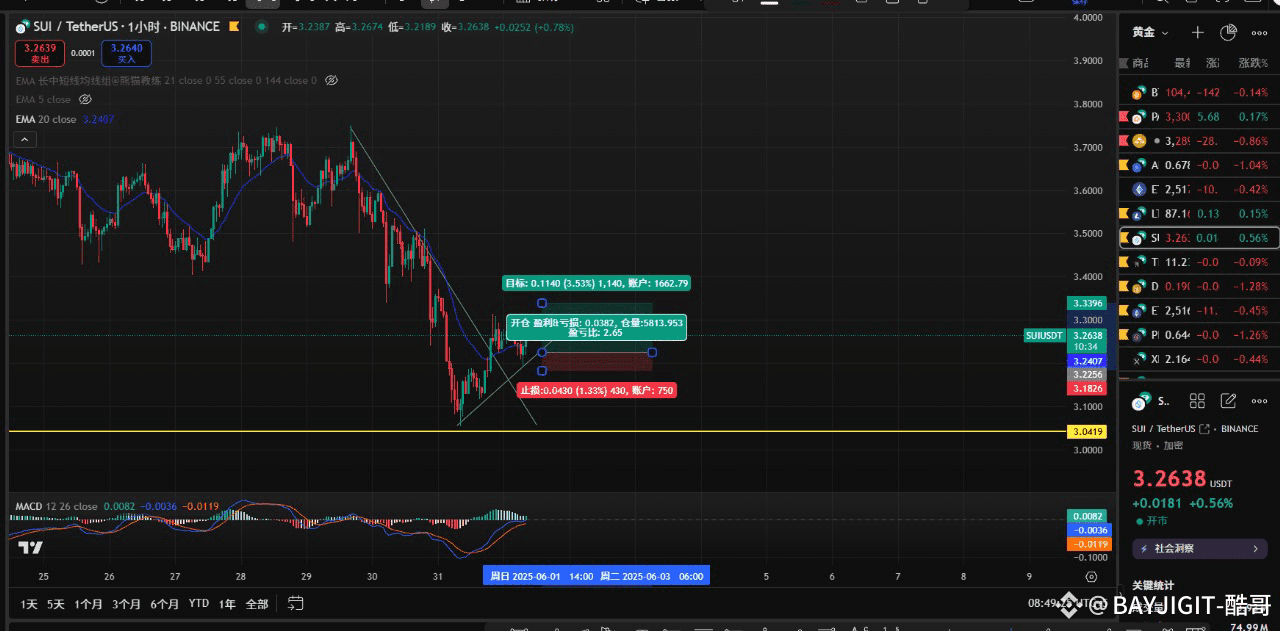Collapse the chart legend with the small arrow

point(24,139)
